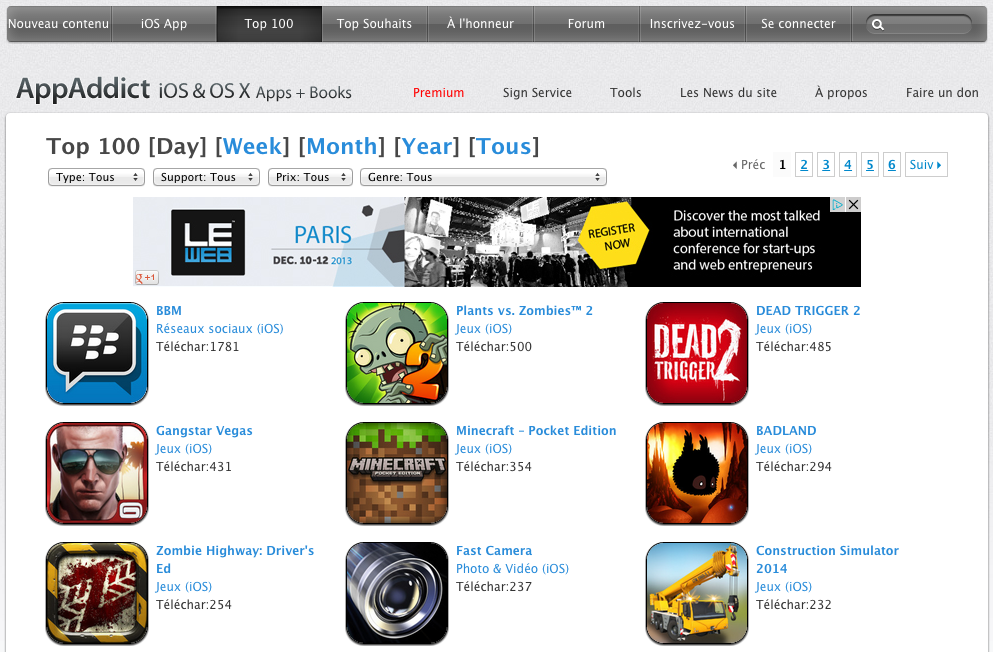Focus the search field in navbar

click(x=919, y=25)
